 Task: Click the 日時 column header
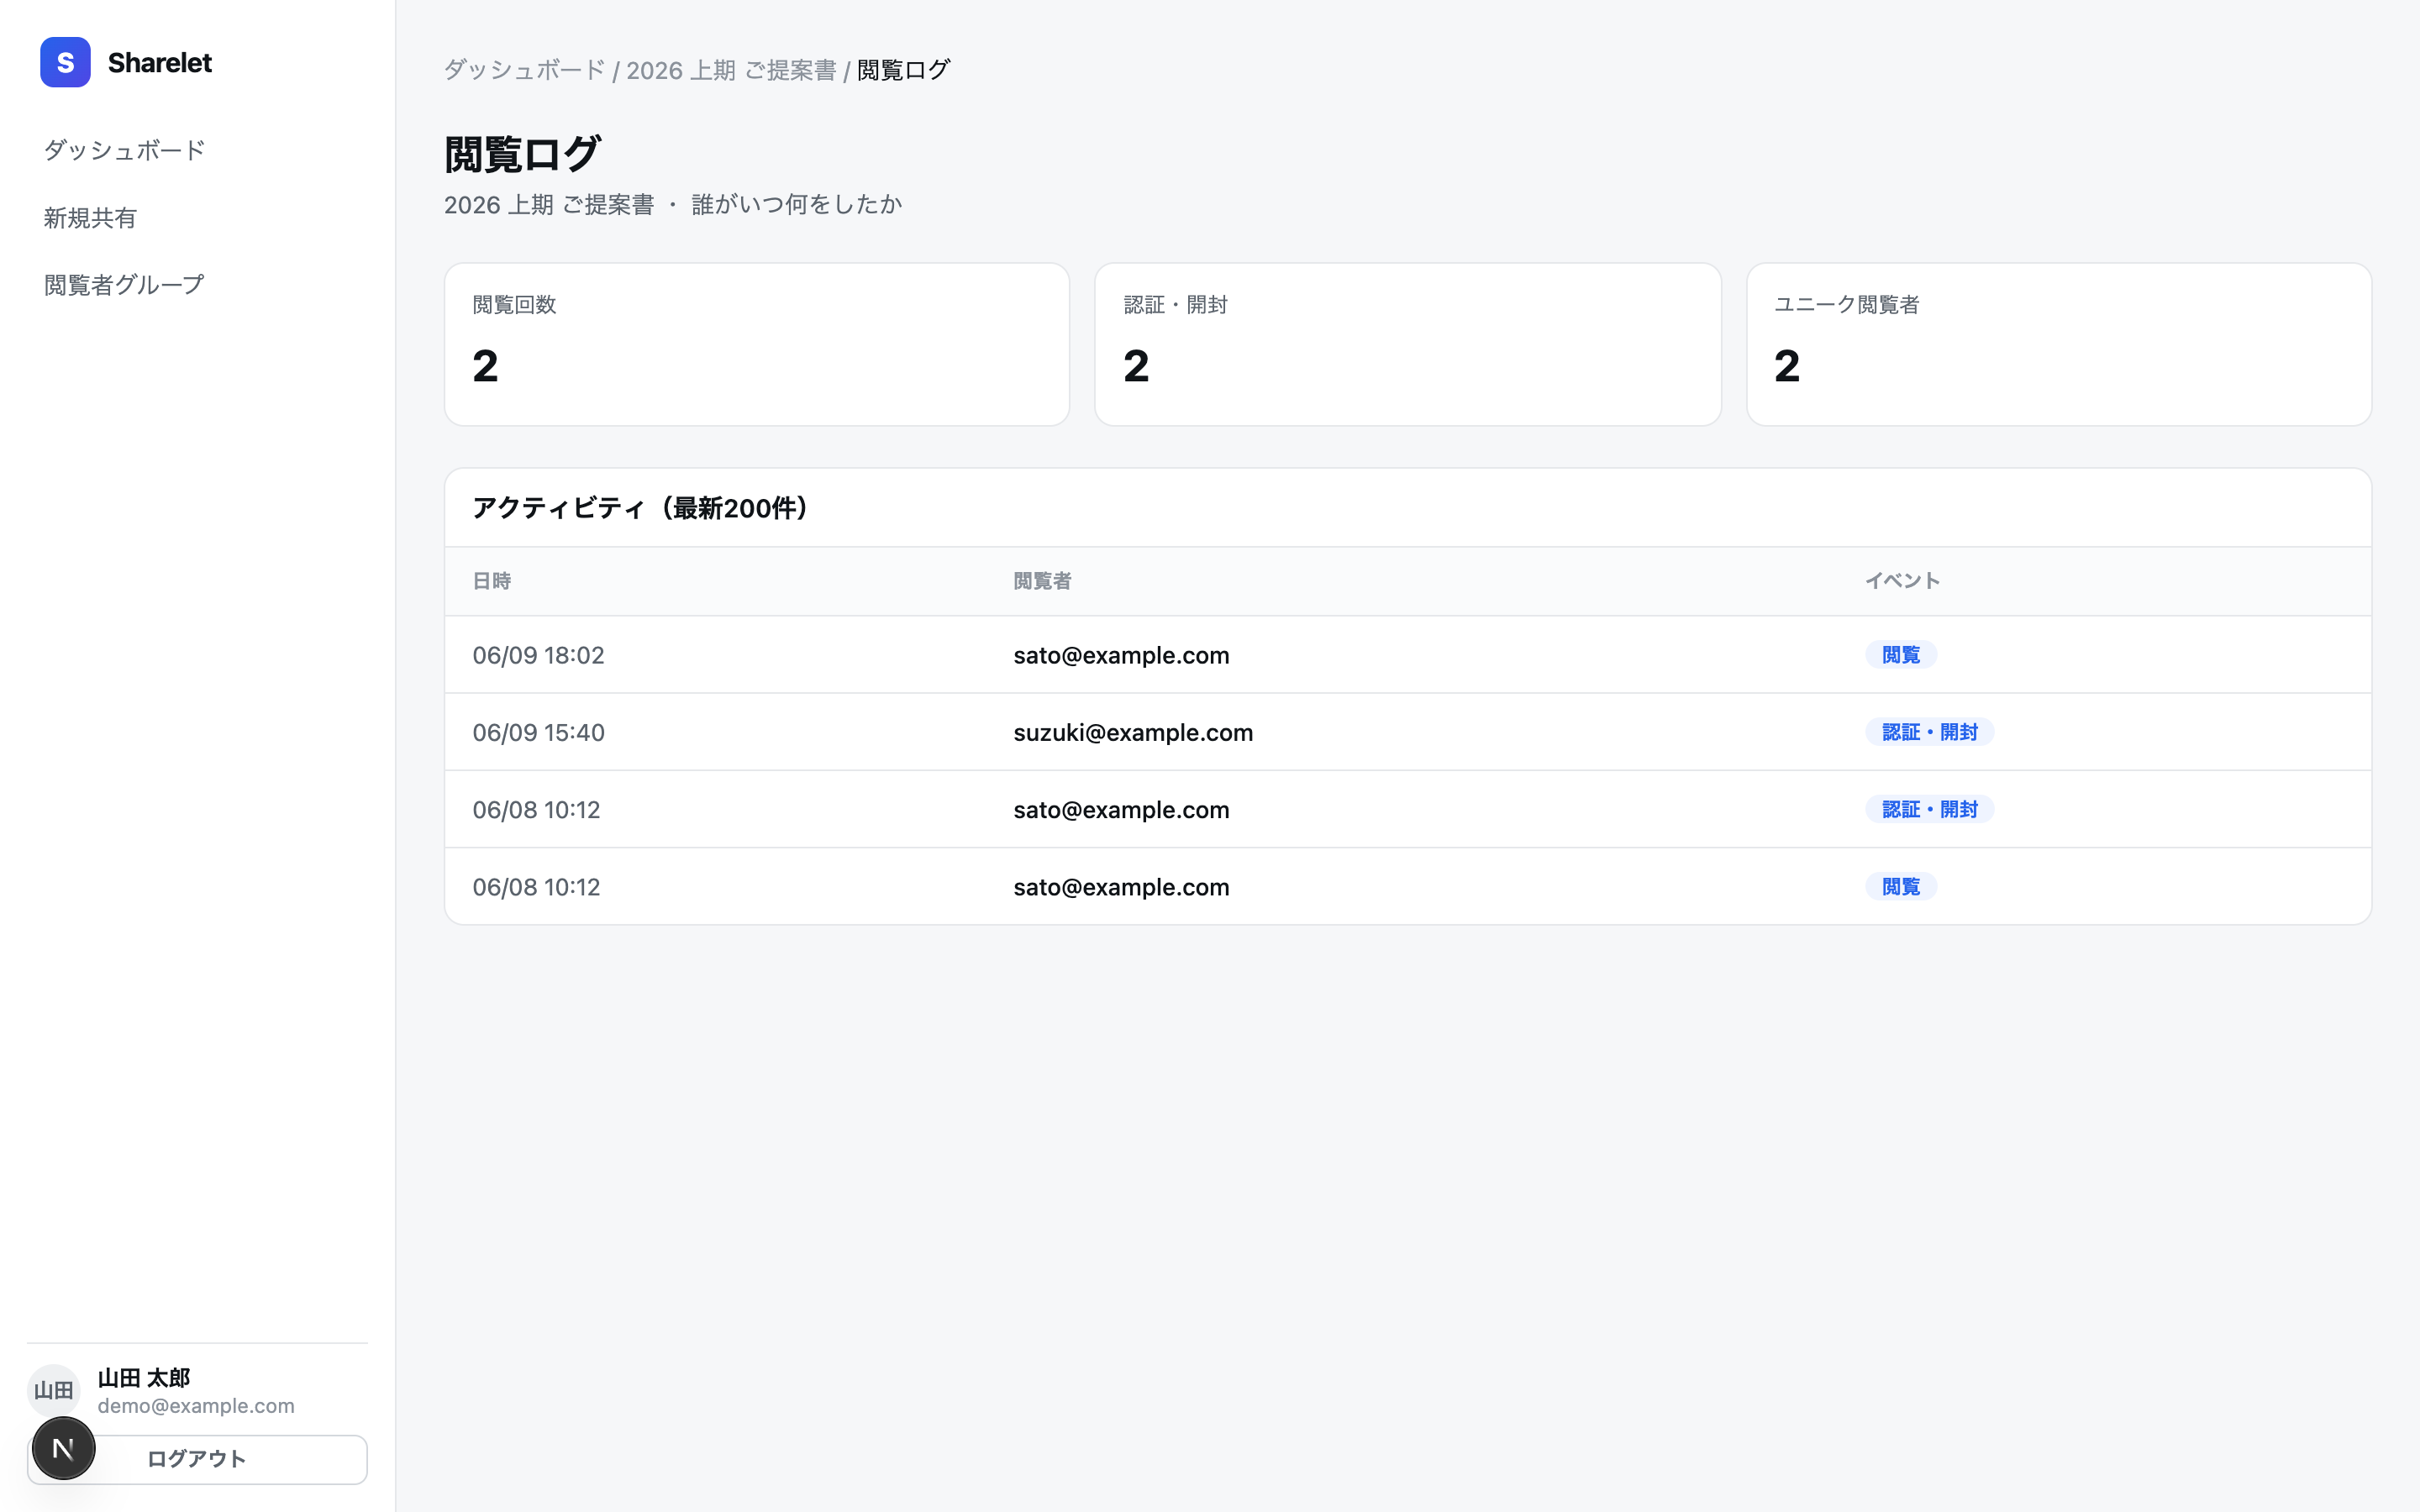pos(492,581)
